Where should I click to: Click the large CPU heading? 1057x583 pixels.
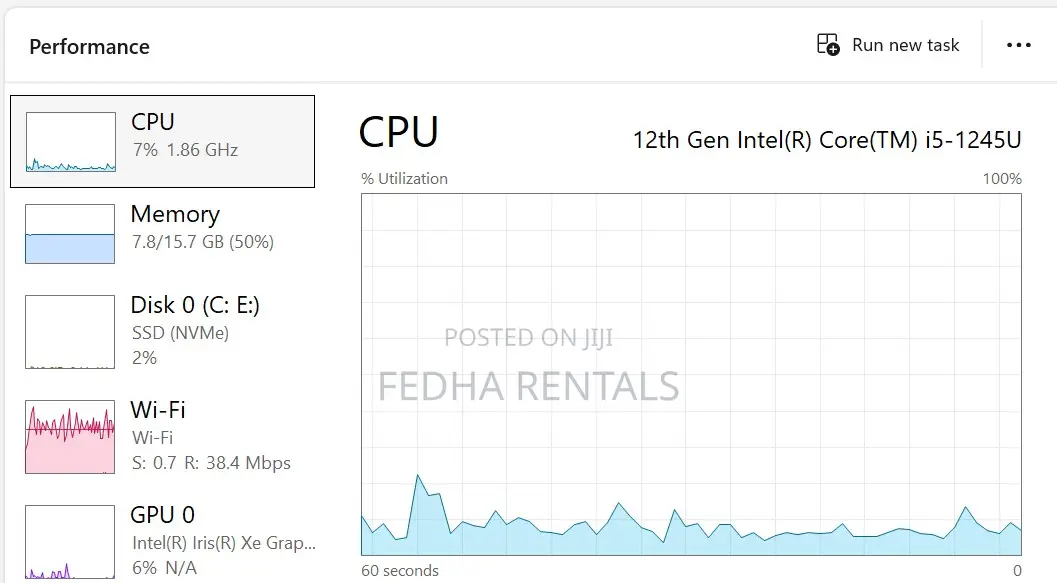[398, 131]
